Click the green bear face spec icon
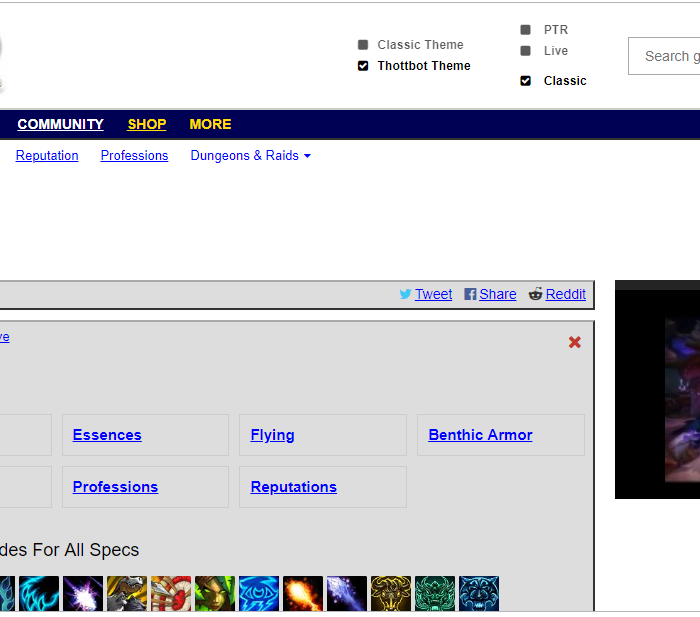 [434, 594]
